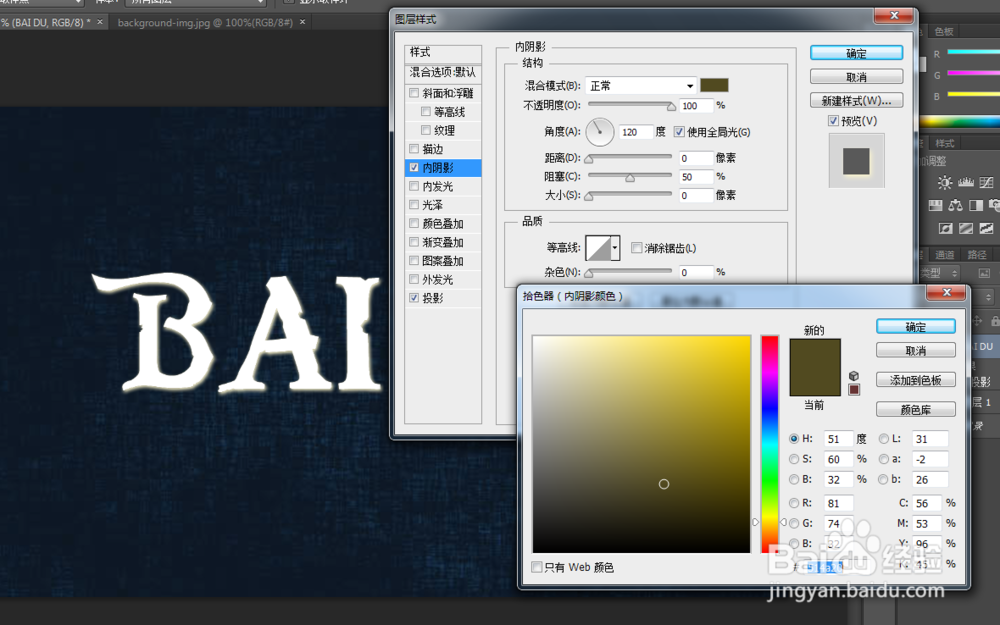Select the R red radio button
Viewport: 1000px width, 625px height.
(794, 503)
